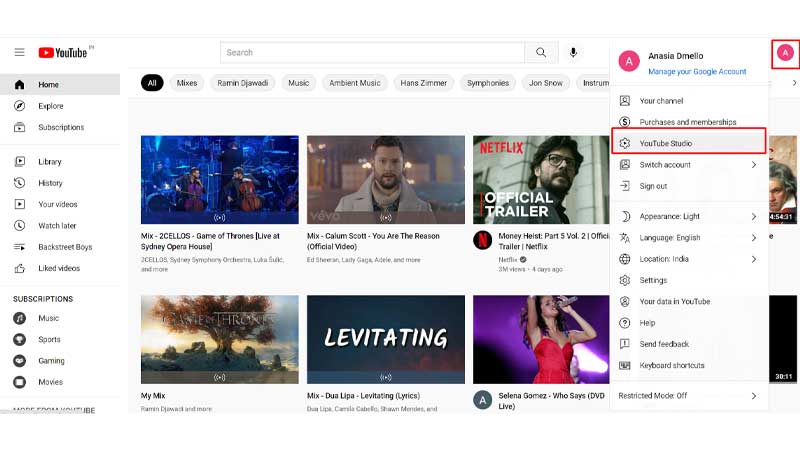This screenshot has height=450, width=800.
Task: Click Mix - Dua Lipa - Levitating title
Action: tap(363, 395)
